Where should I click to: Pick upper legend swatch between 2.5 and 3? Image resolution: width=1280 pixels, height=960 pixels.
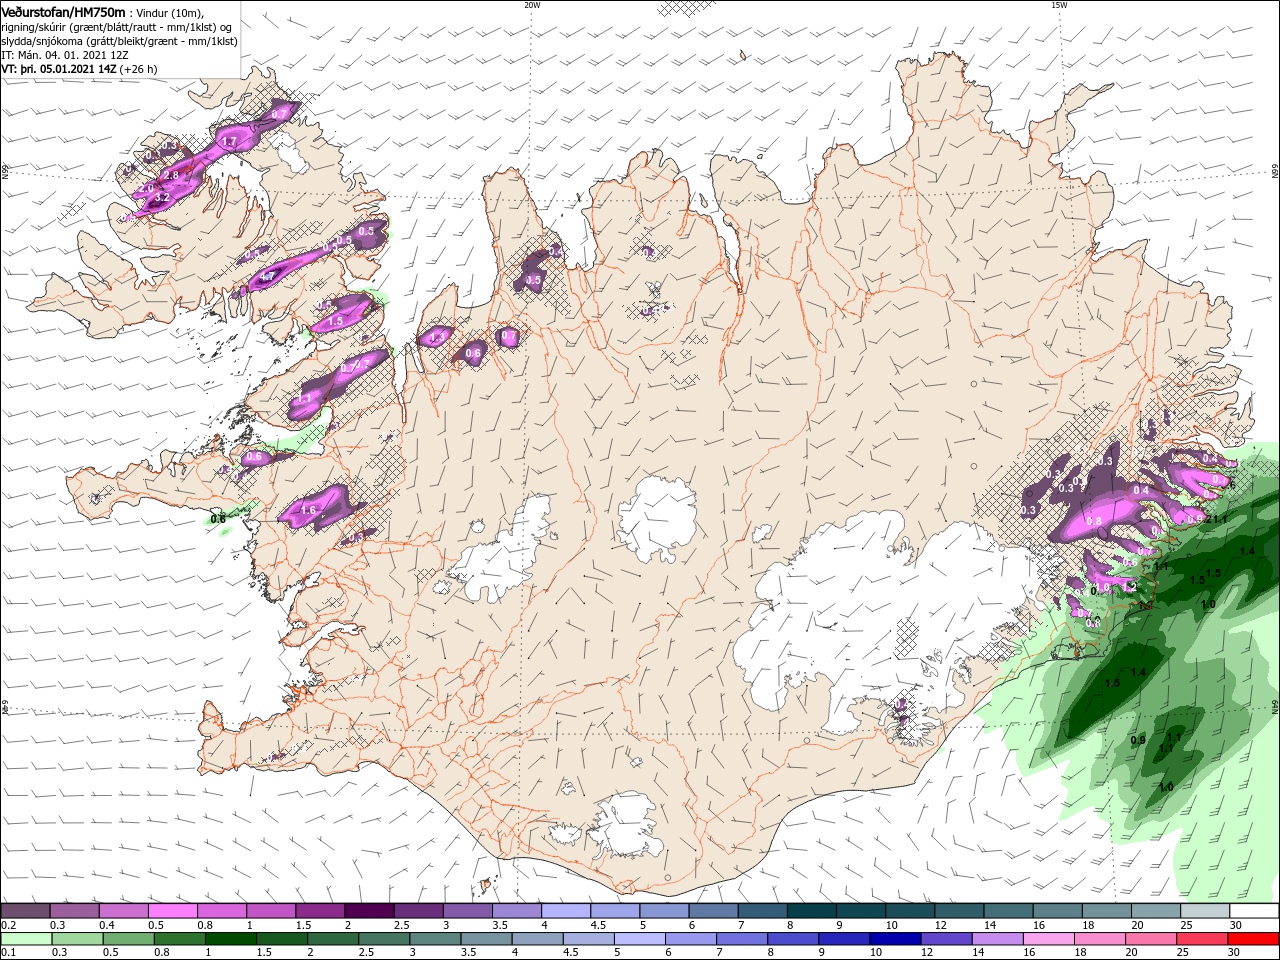(418, 910)
